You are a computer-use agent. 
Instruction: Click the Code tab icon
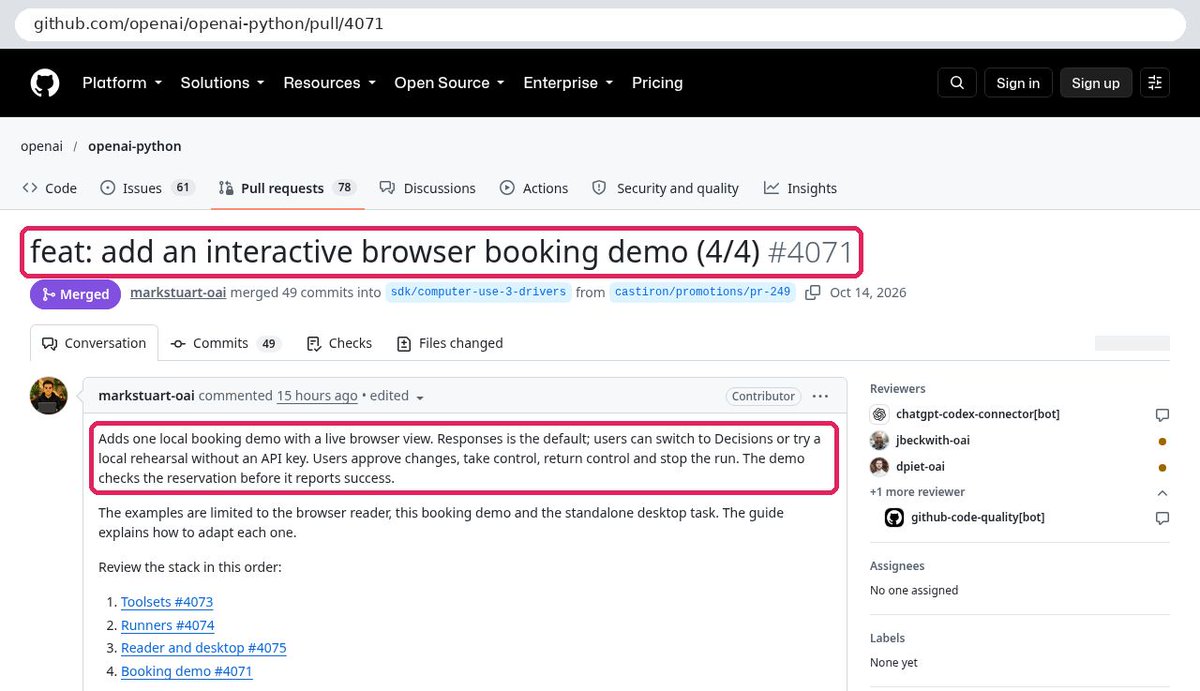pos(30,188)
